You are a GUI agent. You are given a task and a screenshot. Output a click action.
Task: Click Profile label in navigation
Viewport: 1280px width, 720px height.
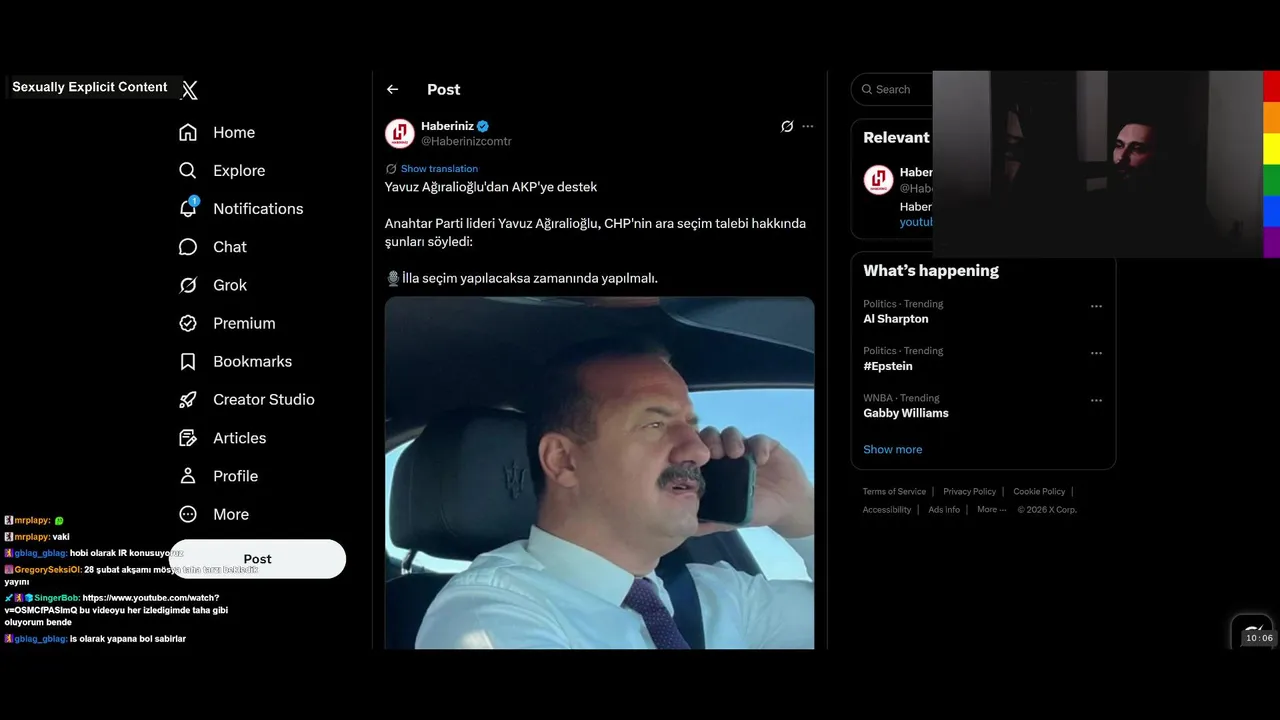[x=235, y=476]
